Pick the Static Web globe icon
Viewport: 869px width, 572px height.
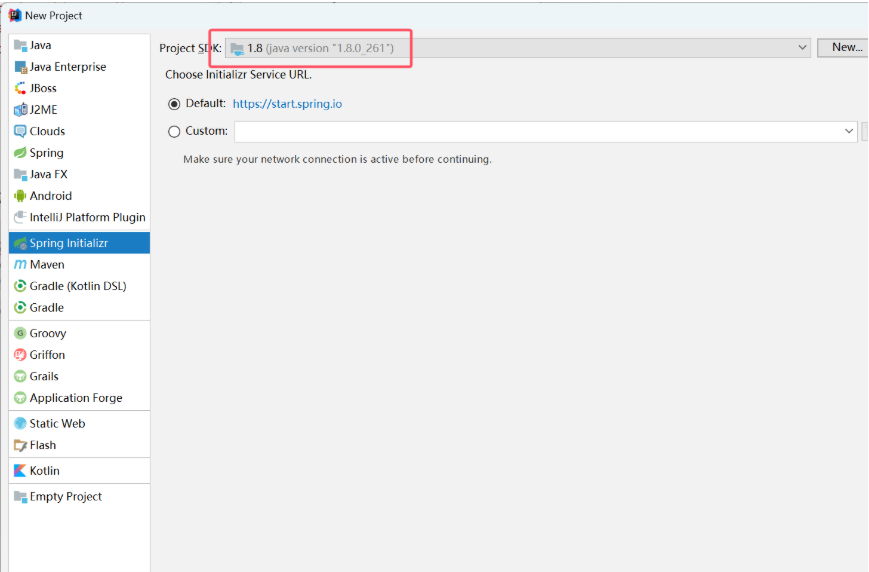(x=21, y=423)
